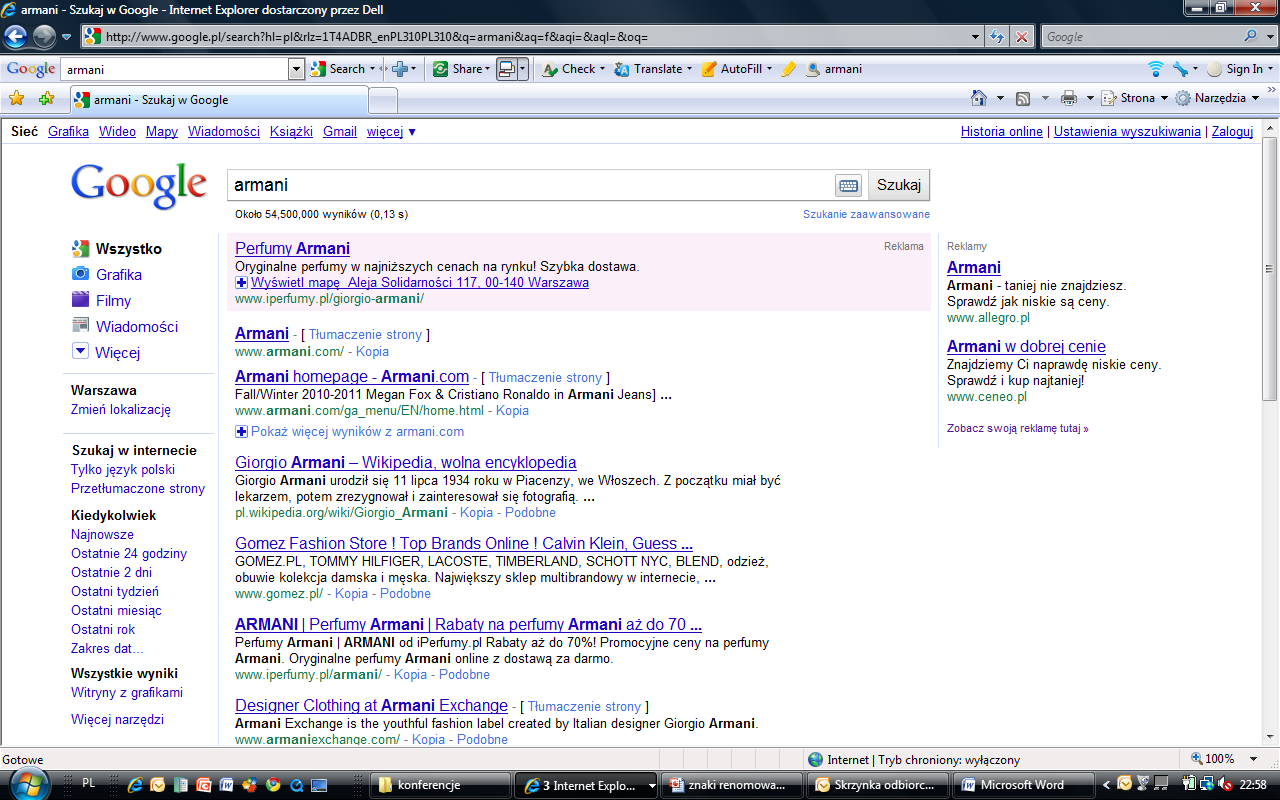Filter results by Ostatnie 24 godziny

point(129,553)
